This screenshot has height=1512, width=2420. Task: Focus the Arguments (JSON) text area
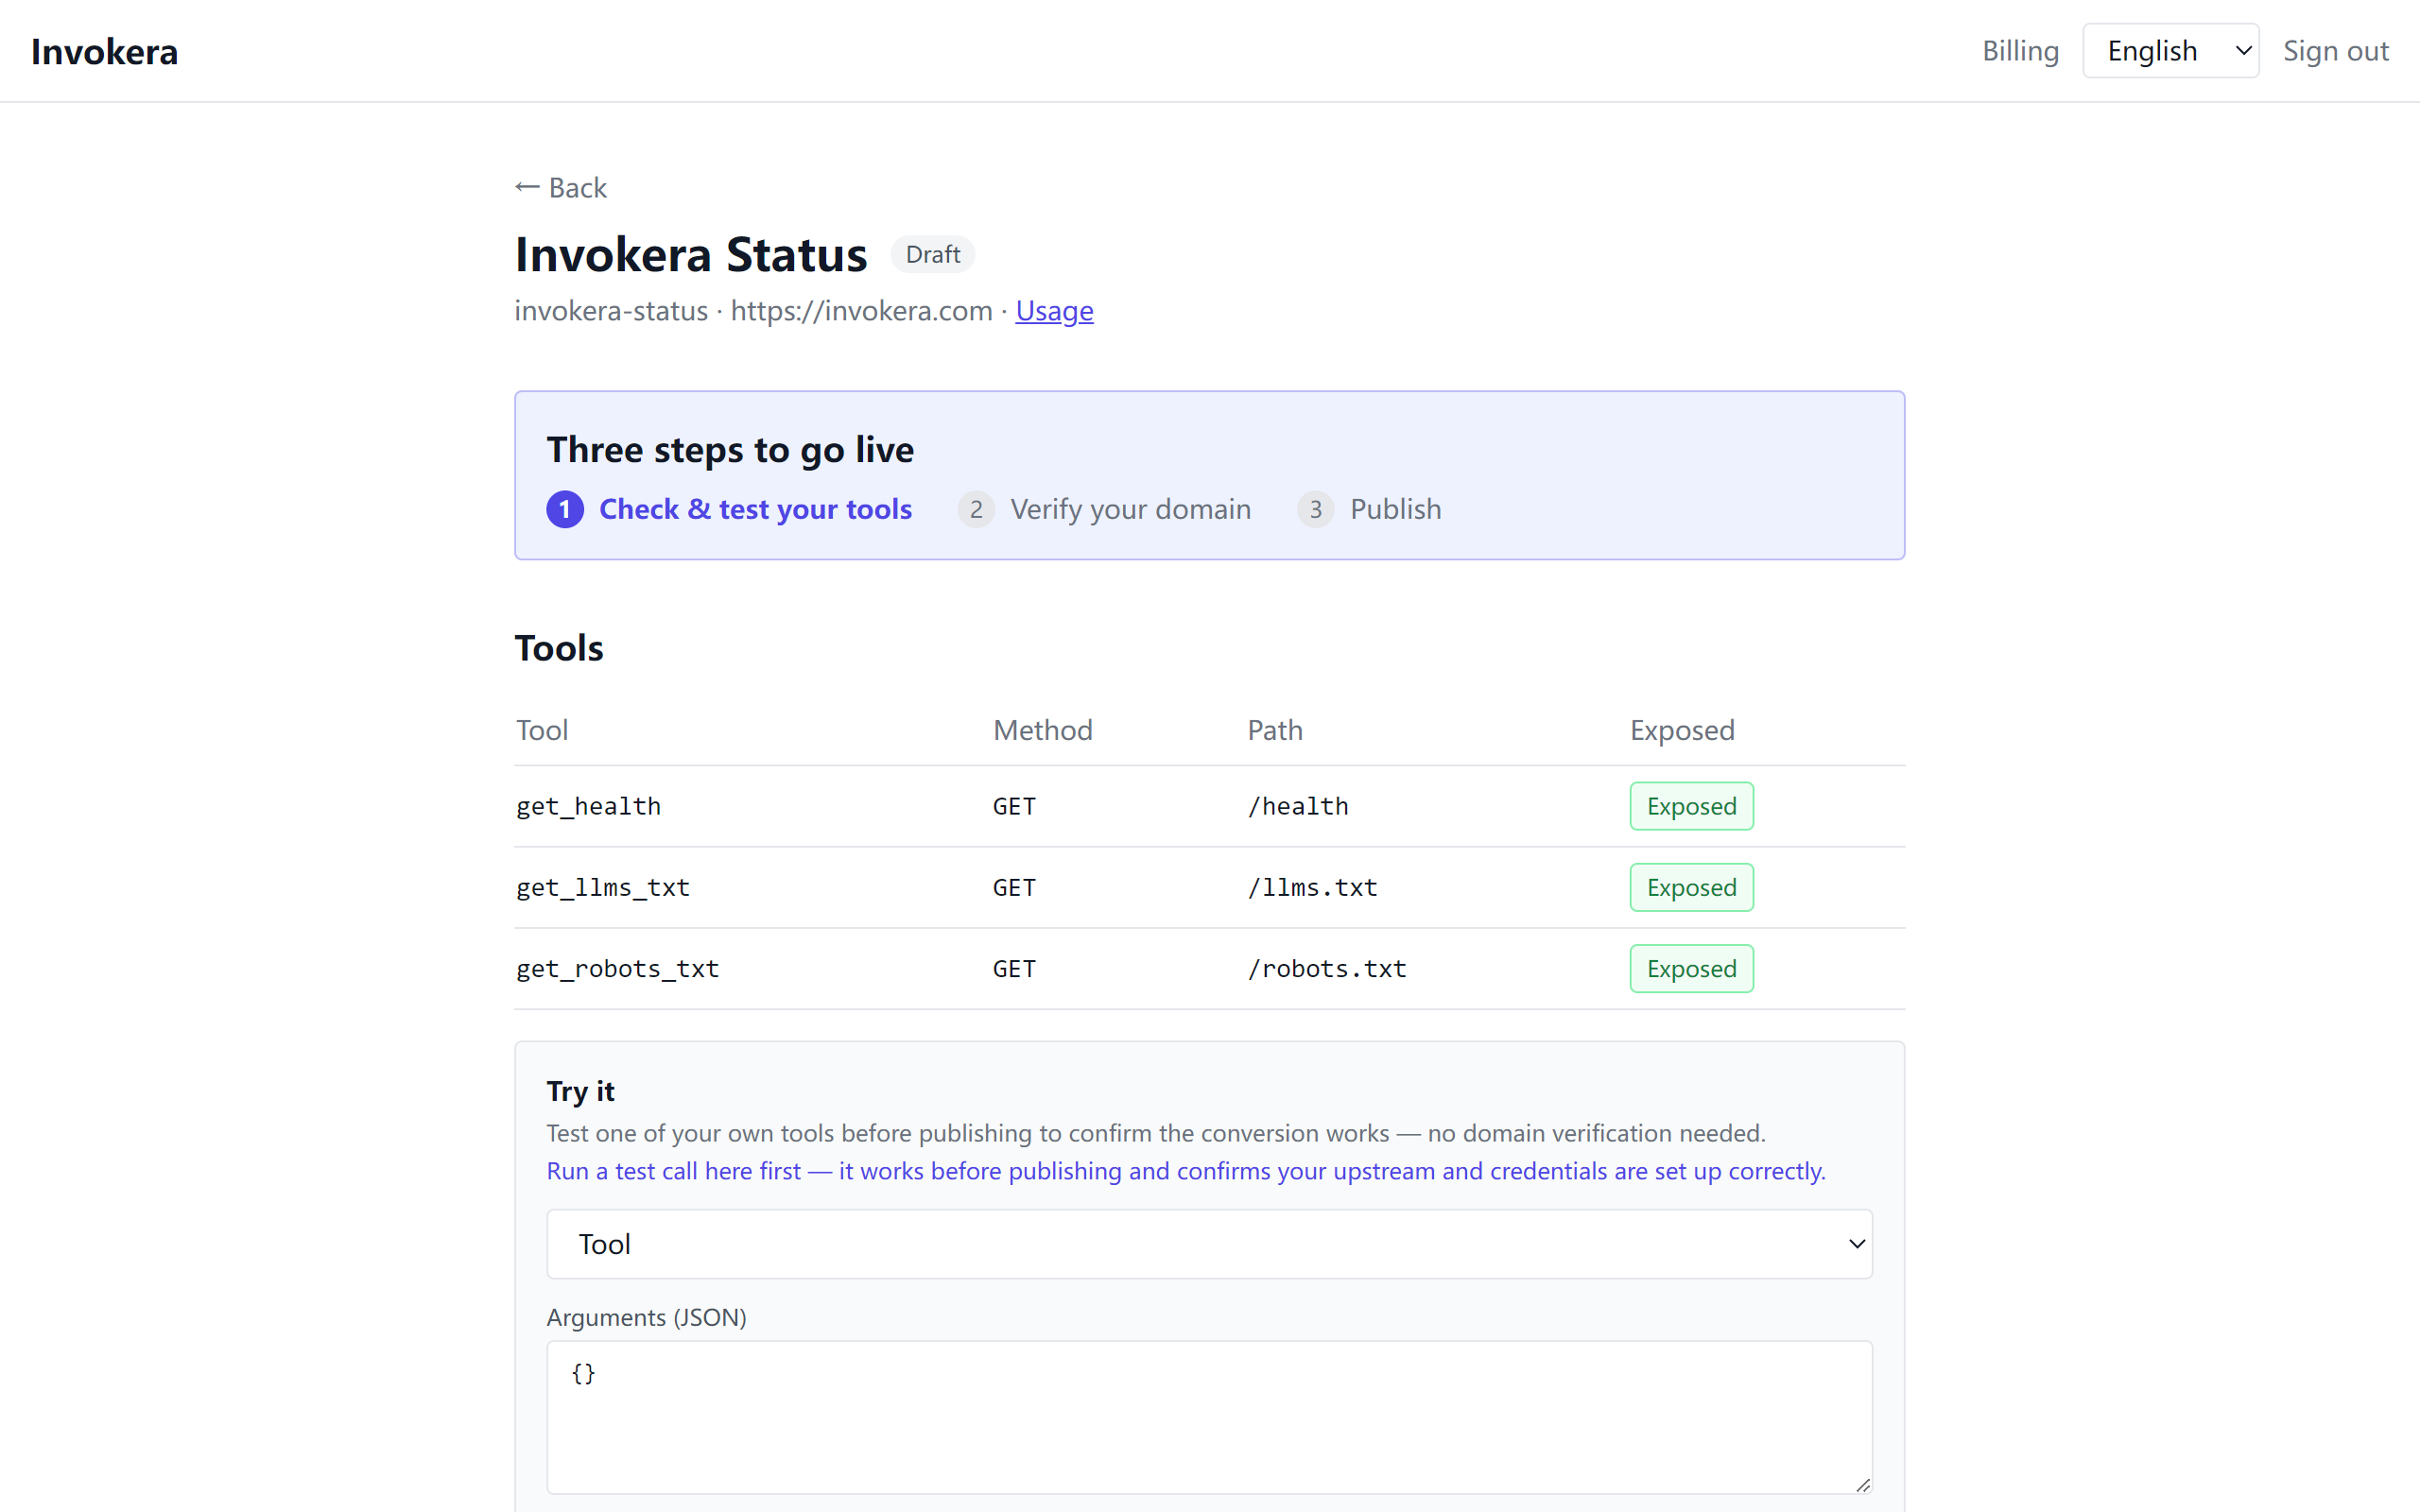(x=1209, y=1417)
